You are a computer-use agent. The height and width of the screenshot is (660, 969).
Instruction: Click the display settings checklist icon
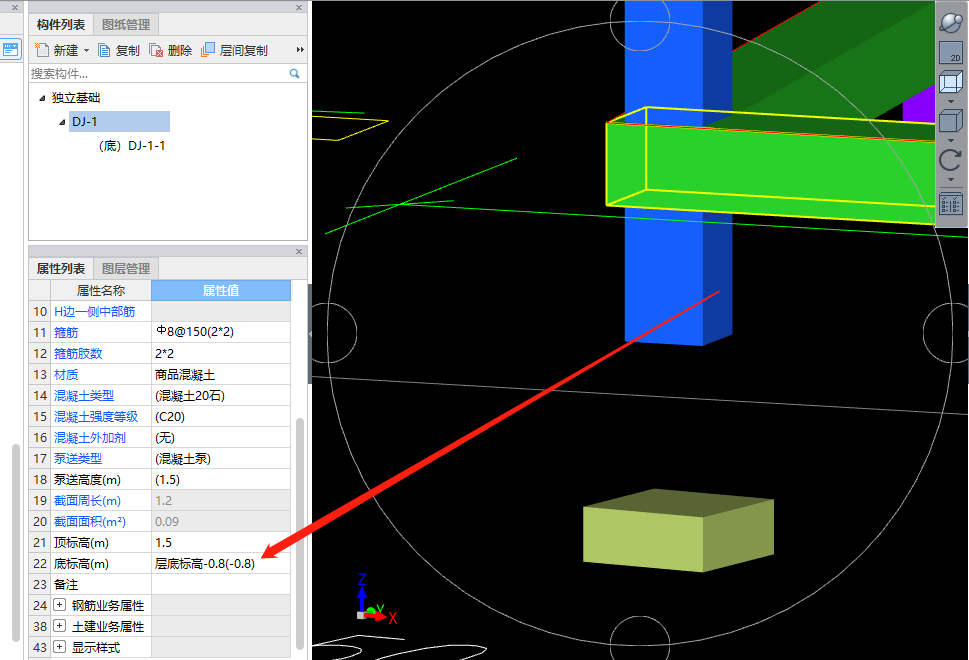[951, 204]
